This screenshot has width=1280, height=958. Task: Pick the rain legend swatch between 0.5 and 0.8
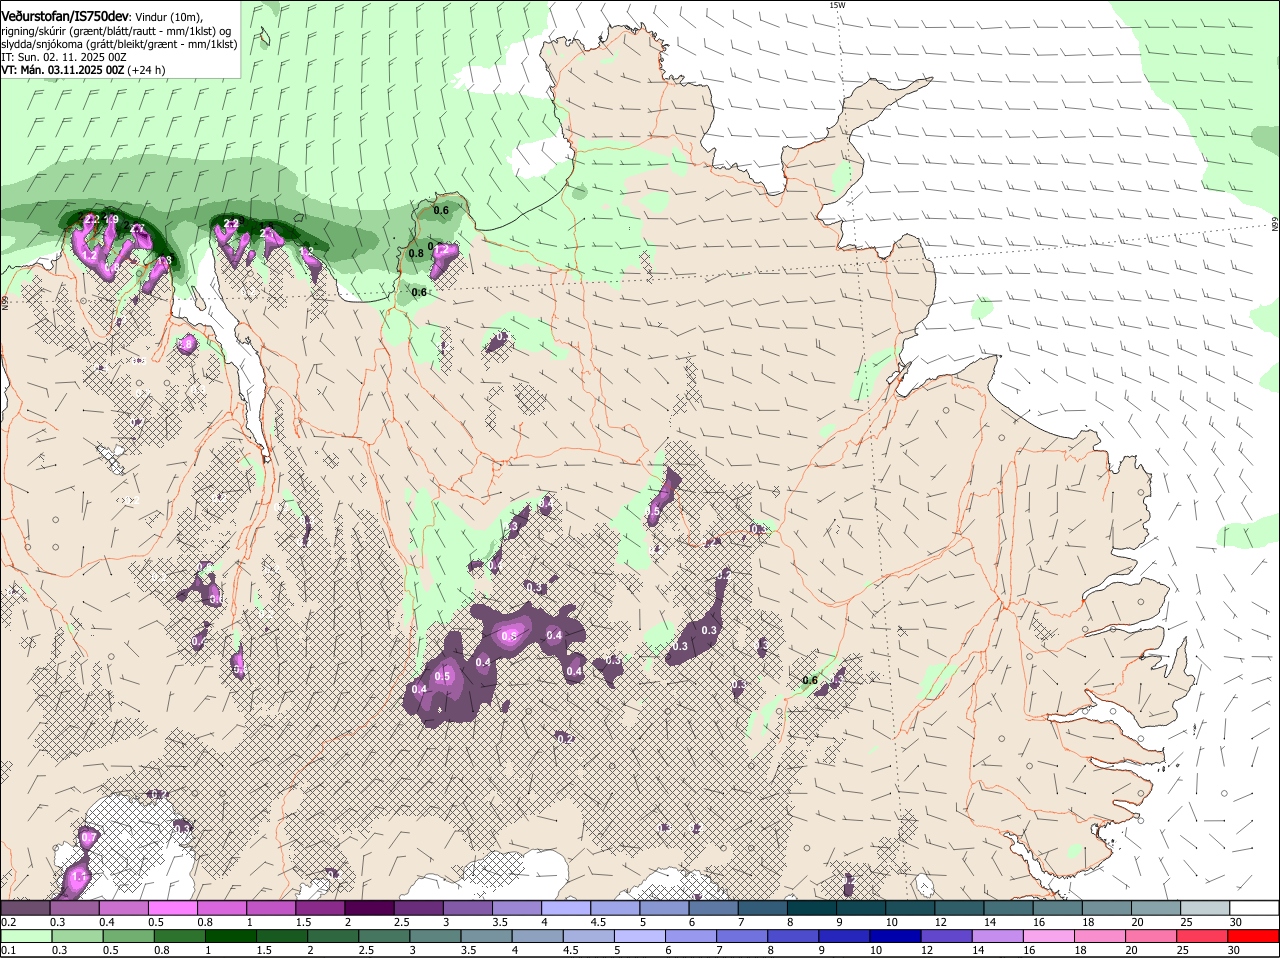pyautogui.click(x=128, y=936)
